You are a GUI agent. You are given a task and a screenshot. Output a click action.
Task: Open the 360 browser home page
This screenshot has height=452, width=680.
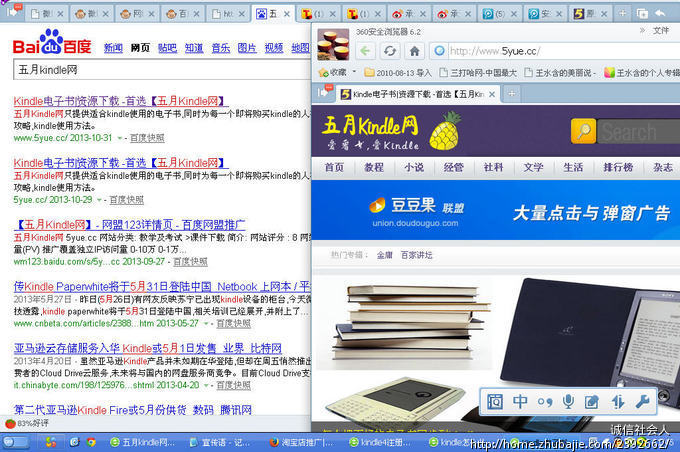pos(415,51)
